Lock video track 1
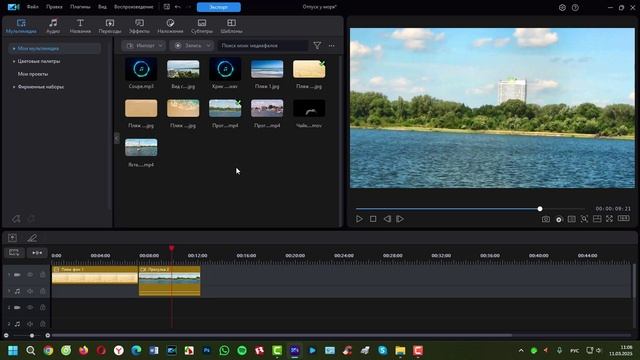Viewport: 640px width, 360px height. pyautogui.click(x=42, y=275)
